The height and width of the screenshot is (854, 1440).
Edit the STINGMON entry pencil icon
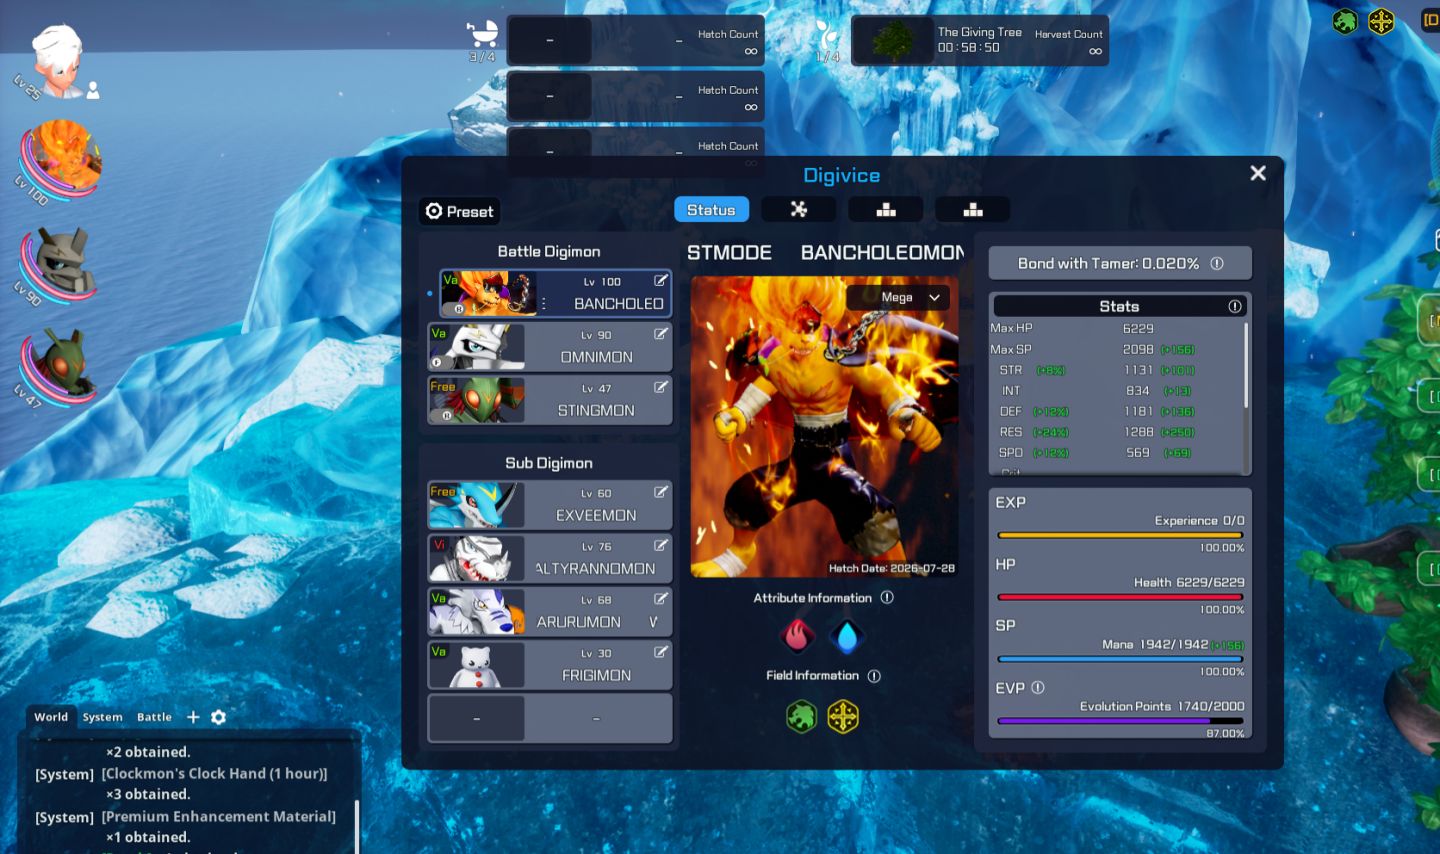661,387
